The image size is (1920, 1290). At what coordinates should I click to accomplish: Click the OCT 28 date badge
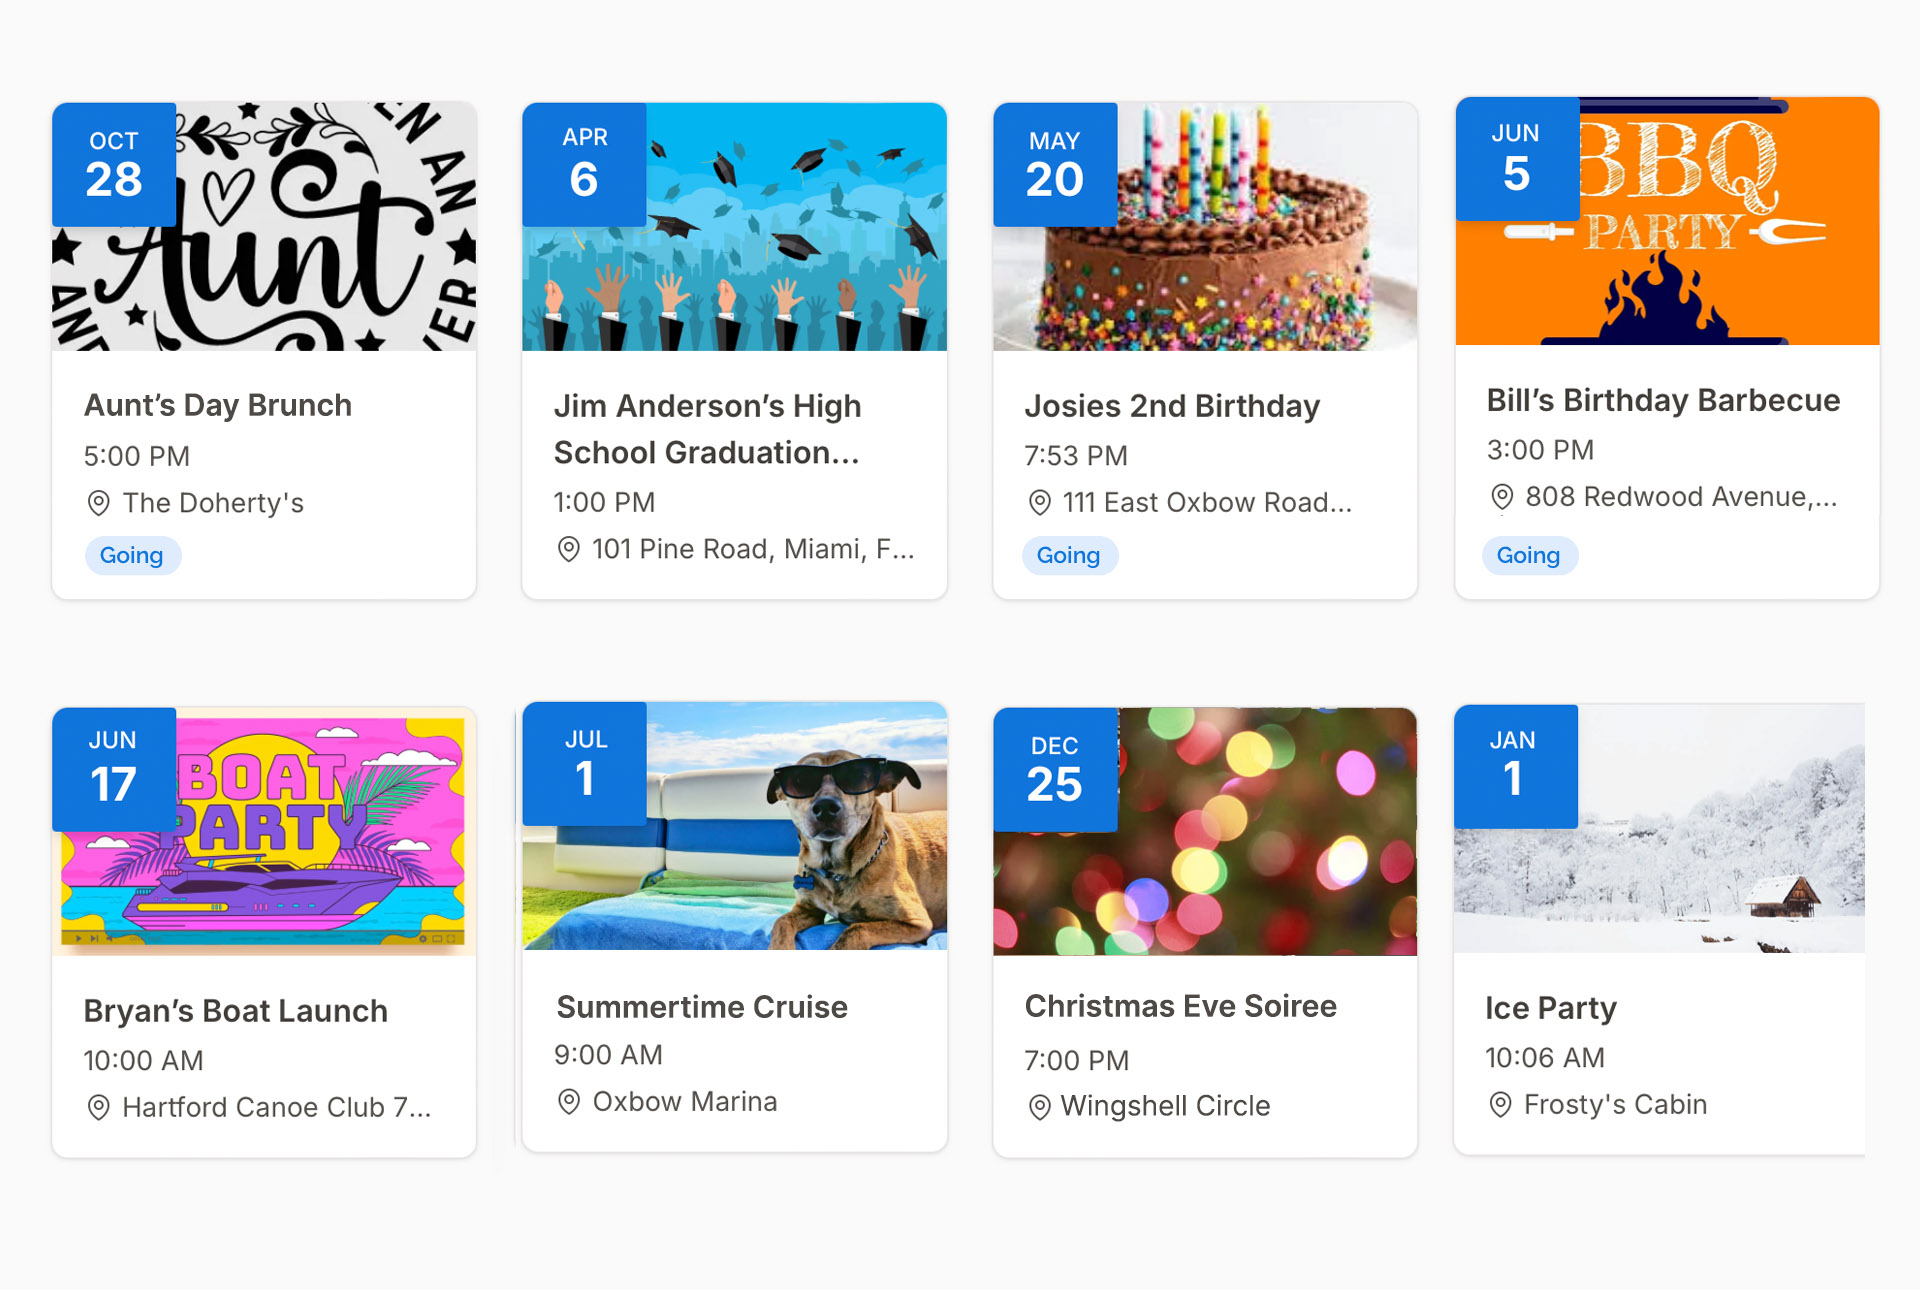pos(114,165)
